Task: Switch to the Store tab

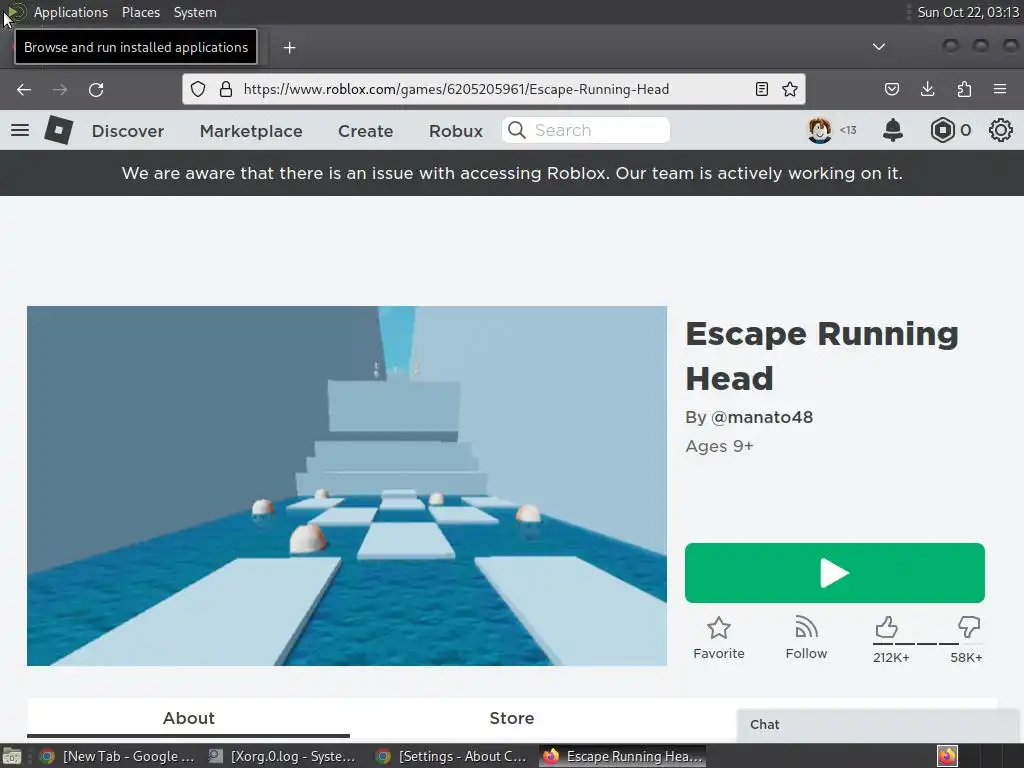Action: pyautogui.click(x=512, y=718)
